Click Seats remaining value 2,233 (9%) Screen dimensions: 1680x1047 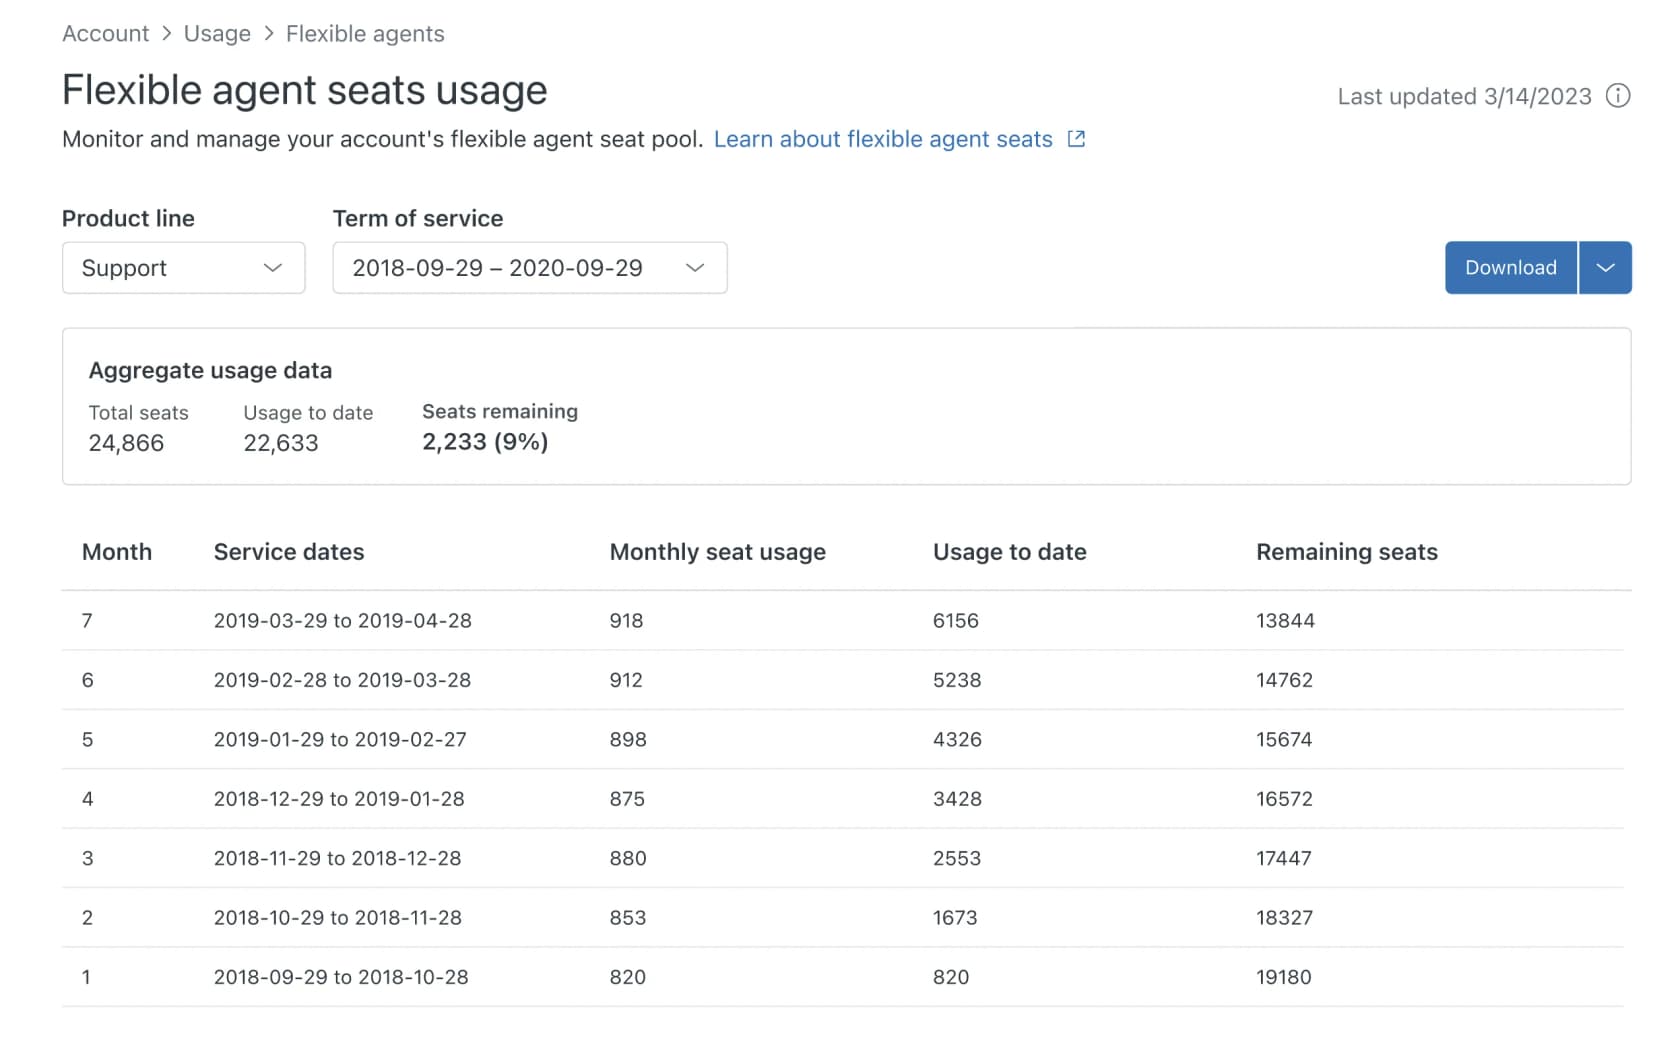click(485, 442)
